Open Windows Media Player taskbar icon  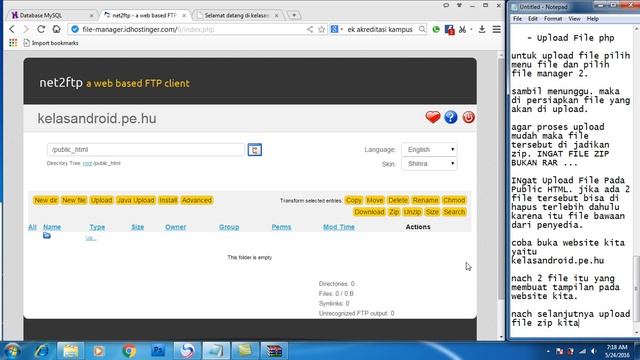(x=98, y=351)
